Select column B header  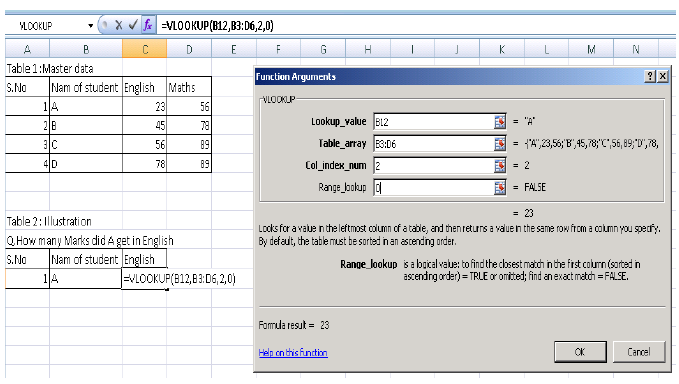pos(86,49)
